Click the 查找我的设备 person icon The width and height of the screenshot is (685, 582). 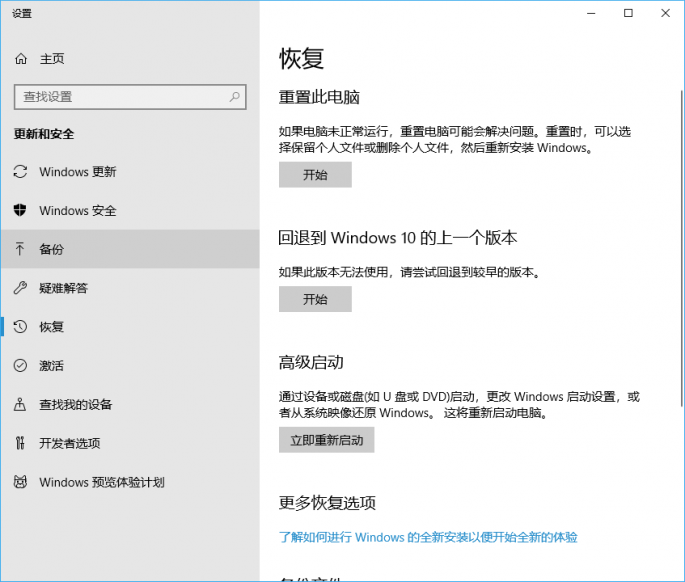pyautogui.click(x=21, y=405)
